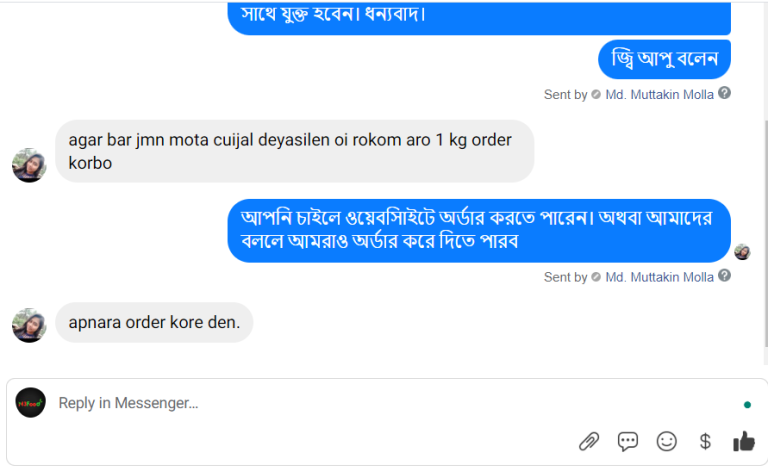Click the "agar bar jmn mota cuijal" message
The image size is (768, 471).
294,151
